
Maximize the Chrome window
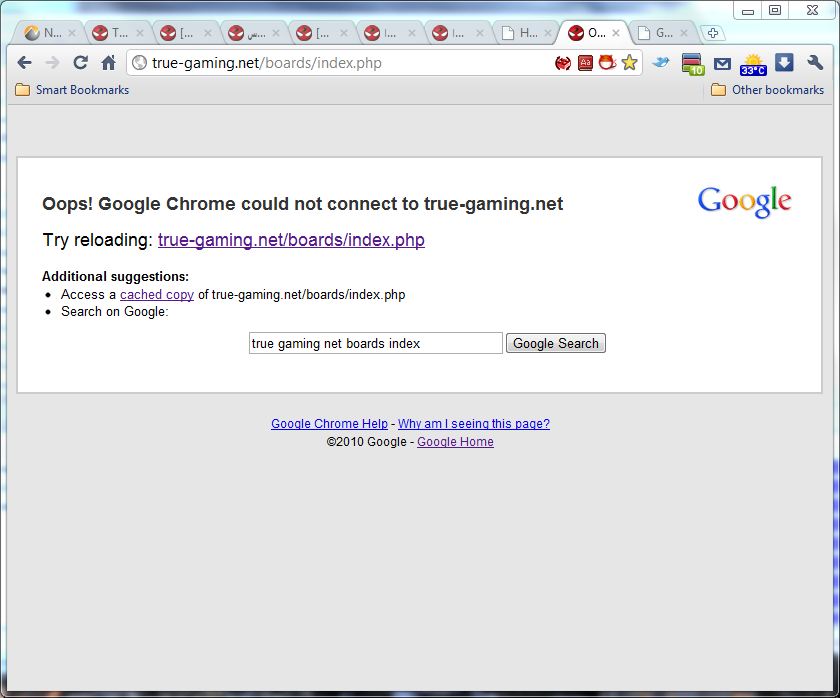tap(775, 10)
